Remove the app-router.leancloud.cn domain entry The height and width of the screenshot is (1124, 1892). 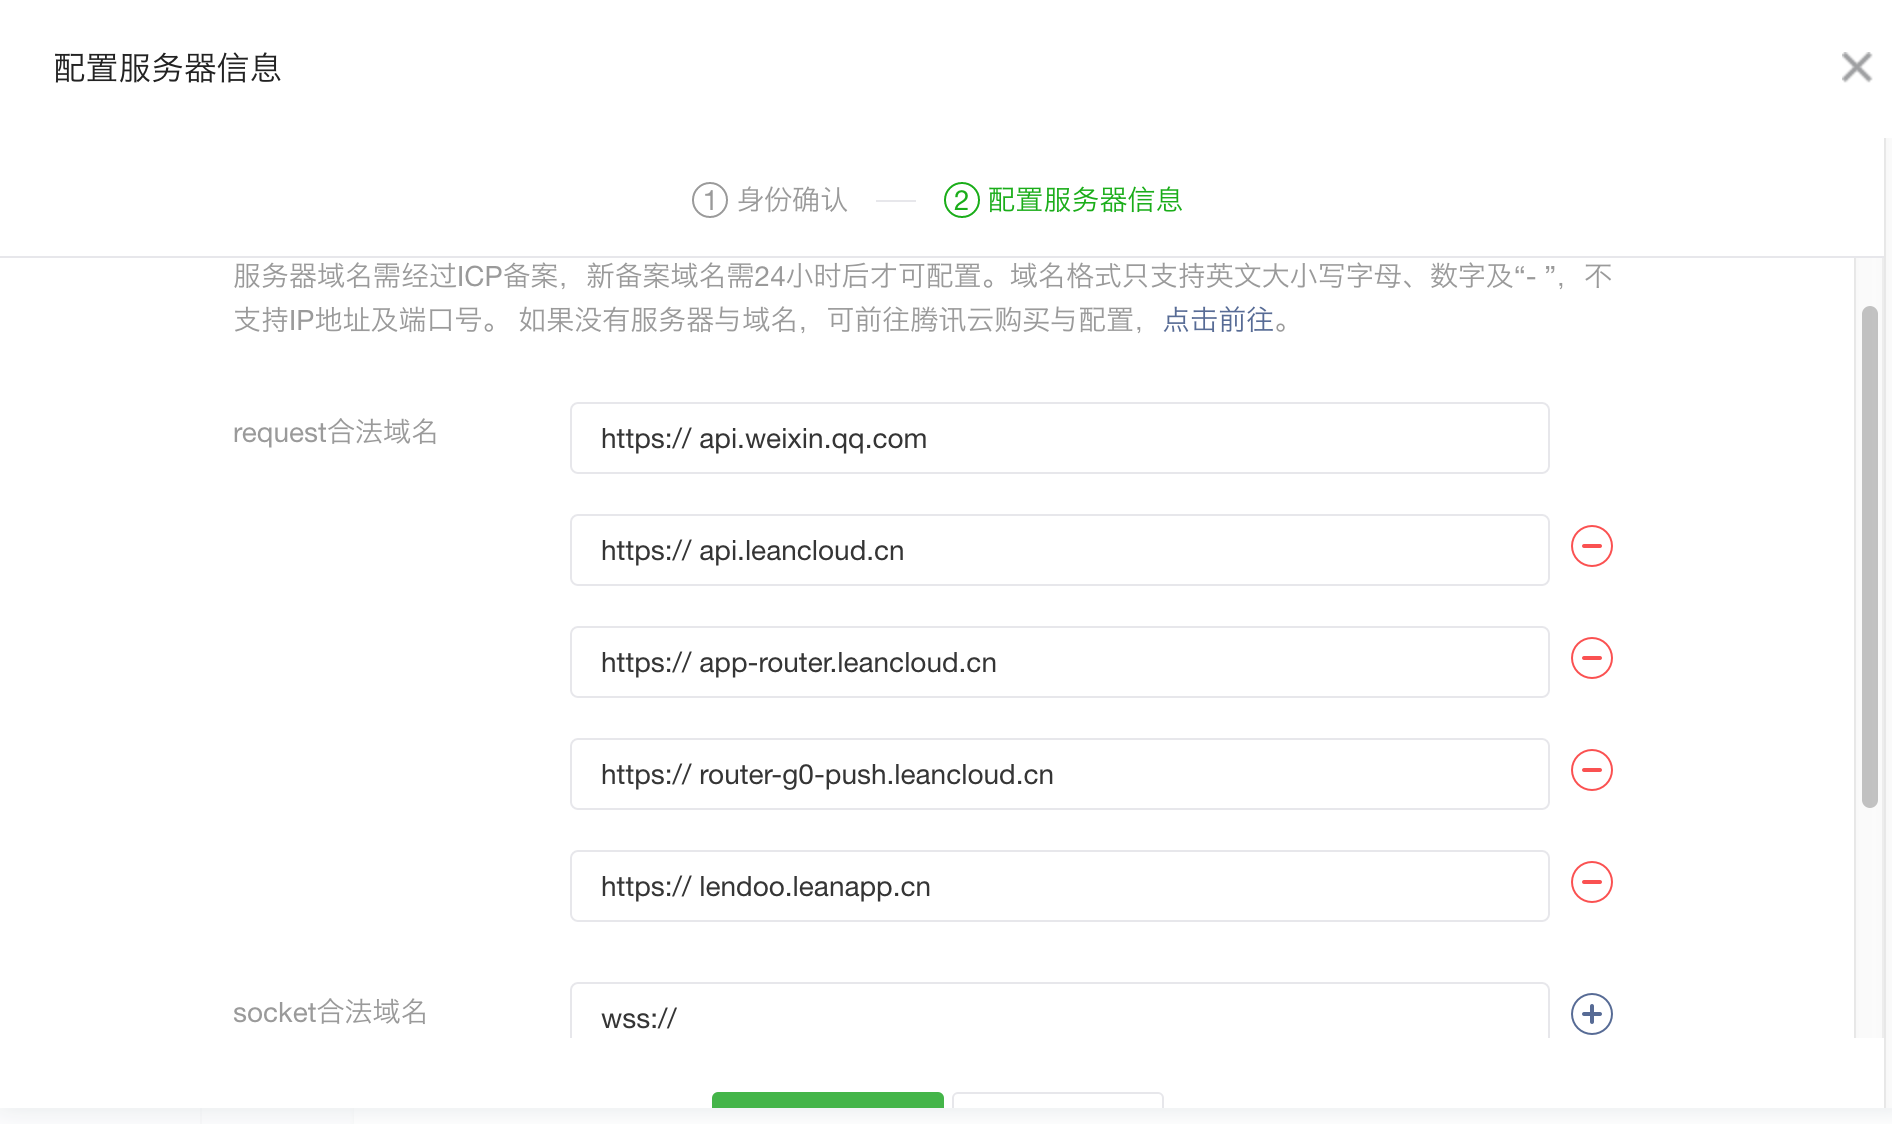point(1591,658)
